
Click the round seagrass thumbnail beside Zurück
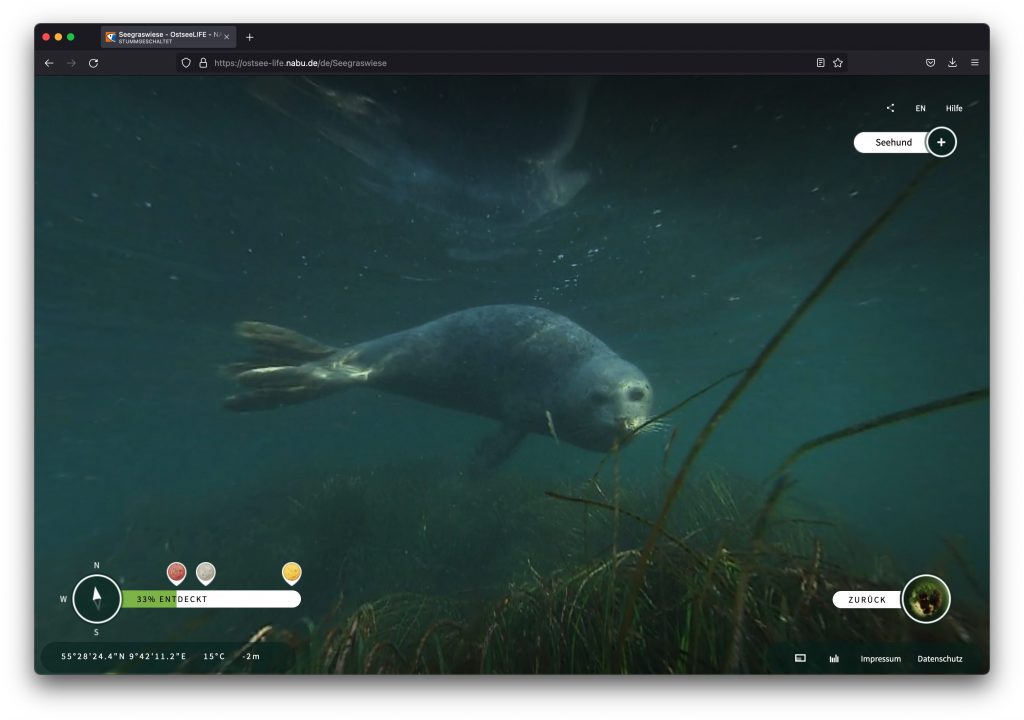[x=926, y=599]
